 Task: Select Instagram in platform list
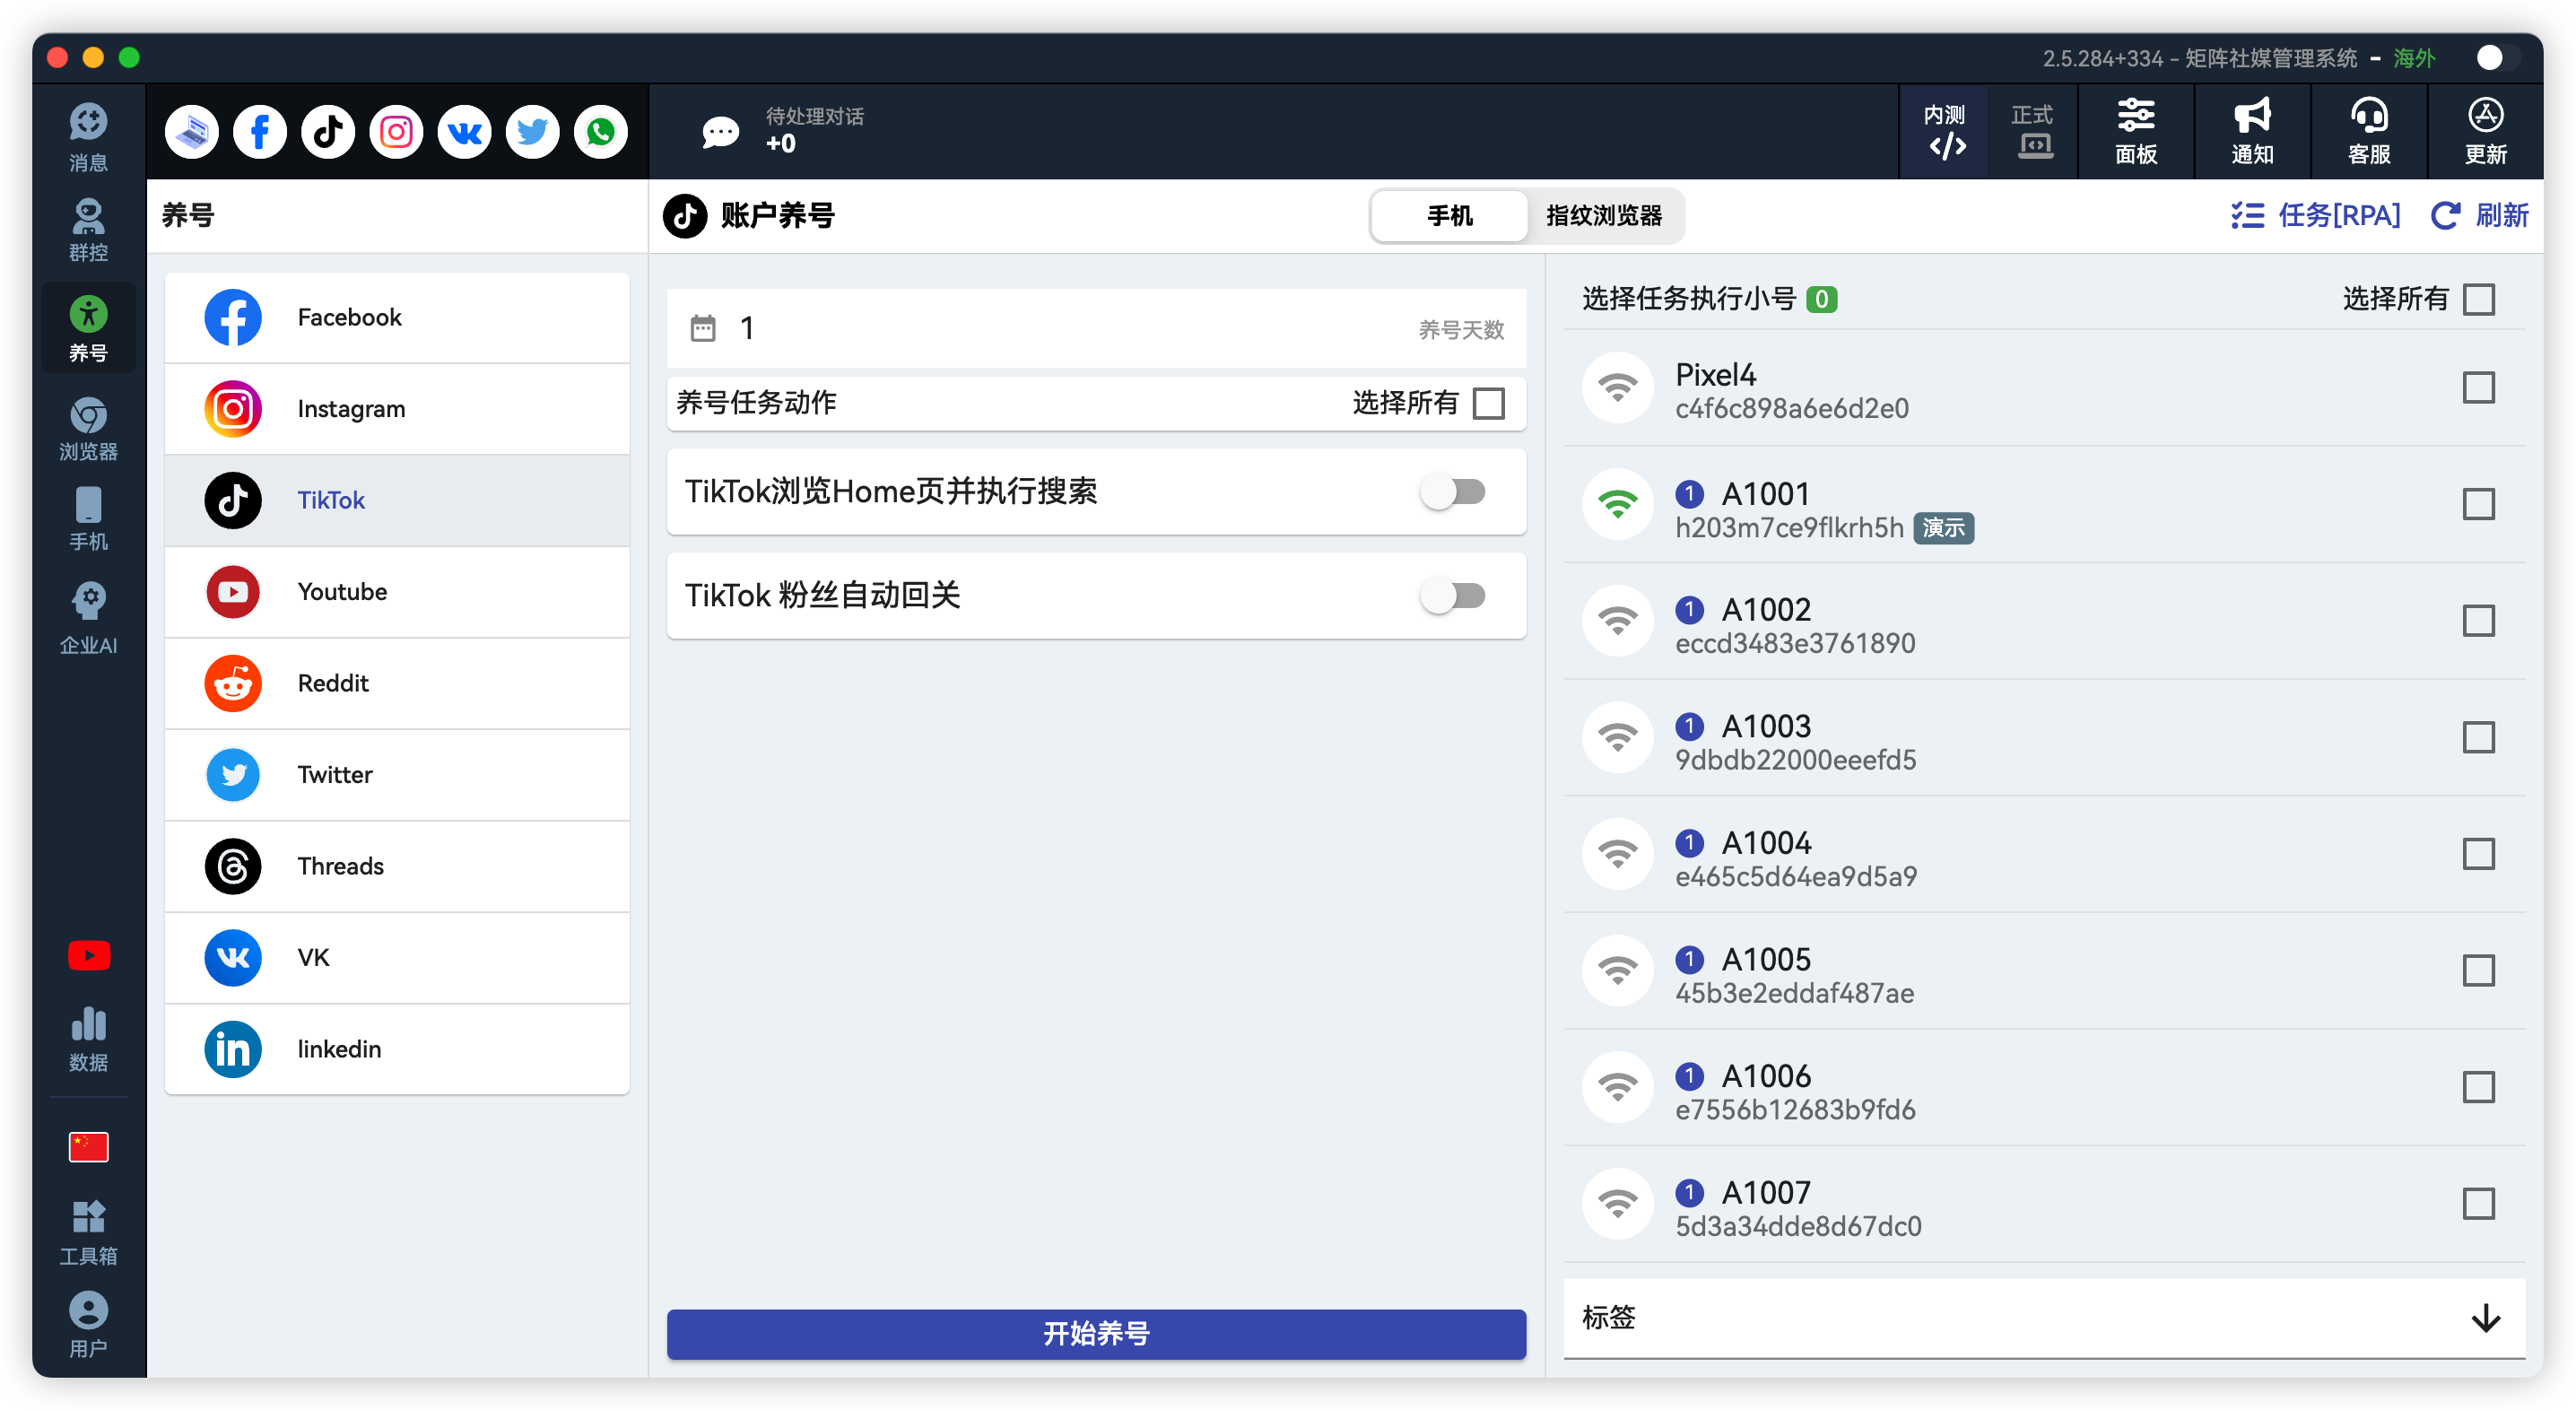[397, 409]
